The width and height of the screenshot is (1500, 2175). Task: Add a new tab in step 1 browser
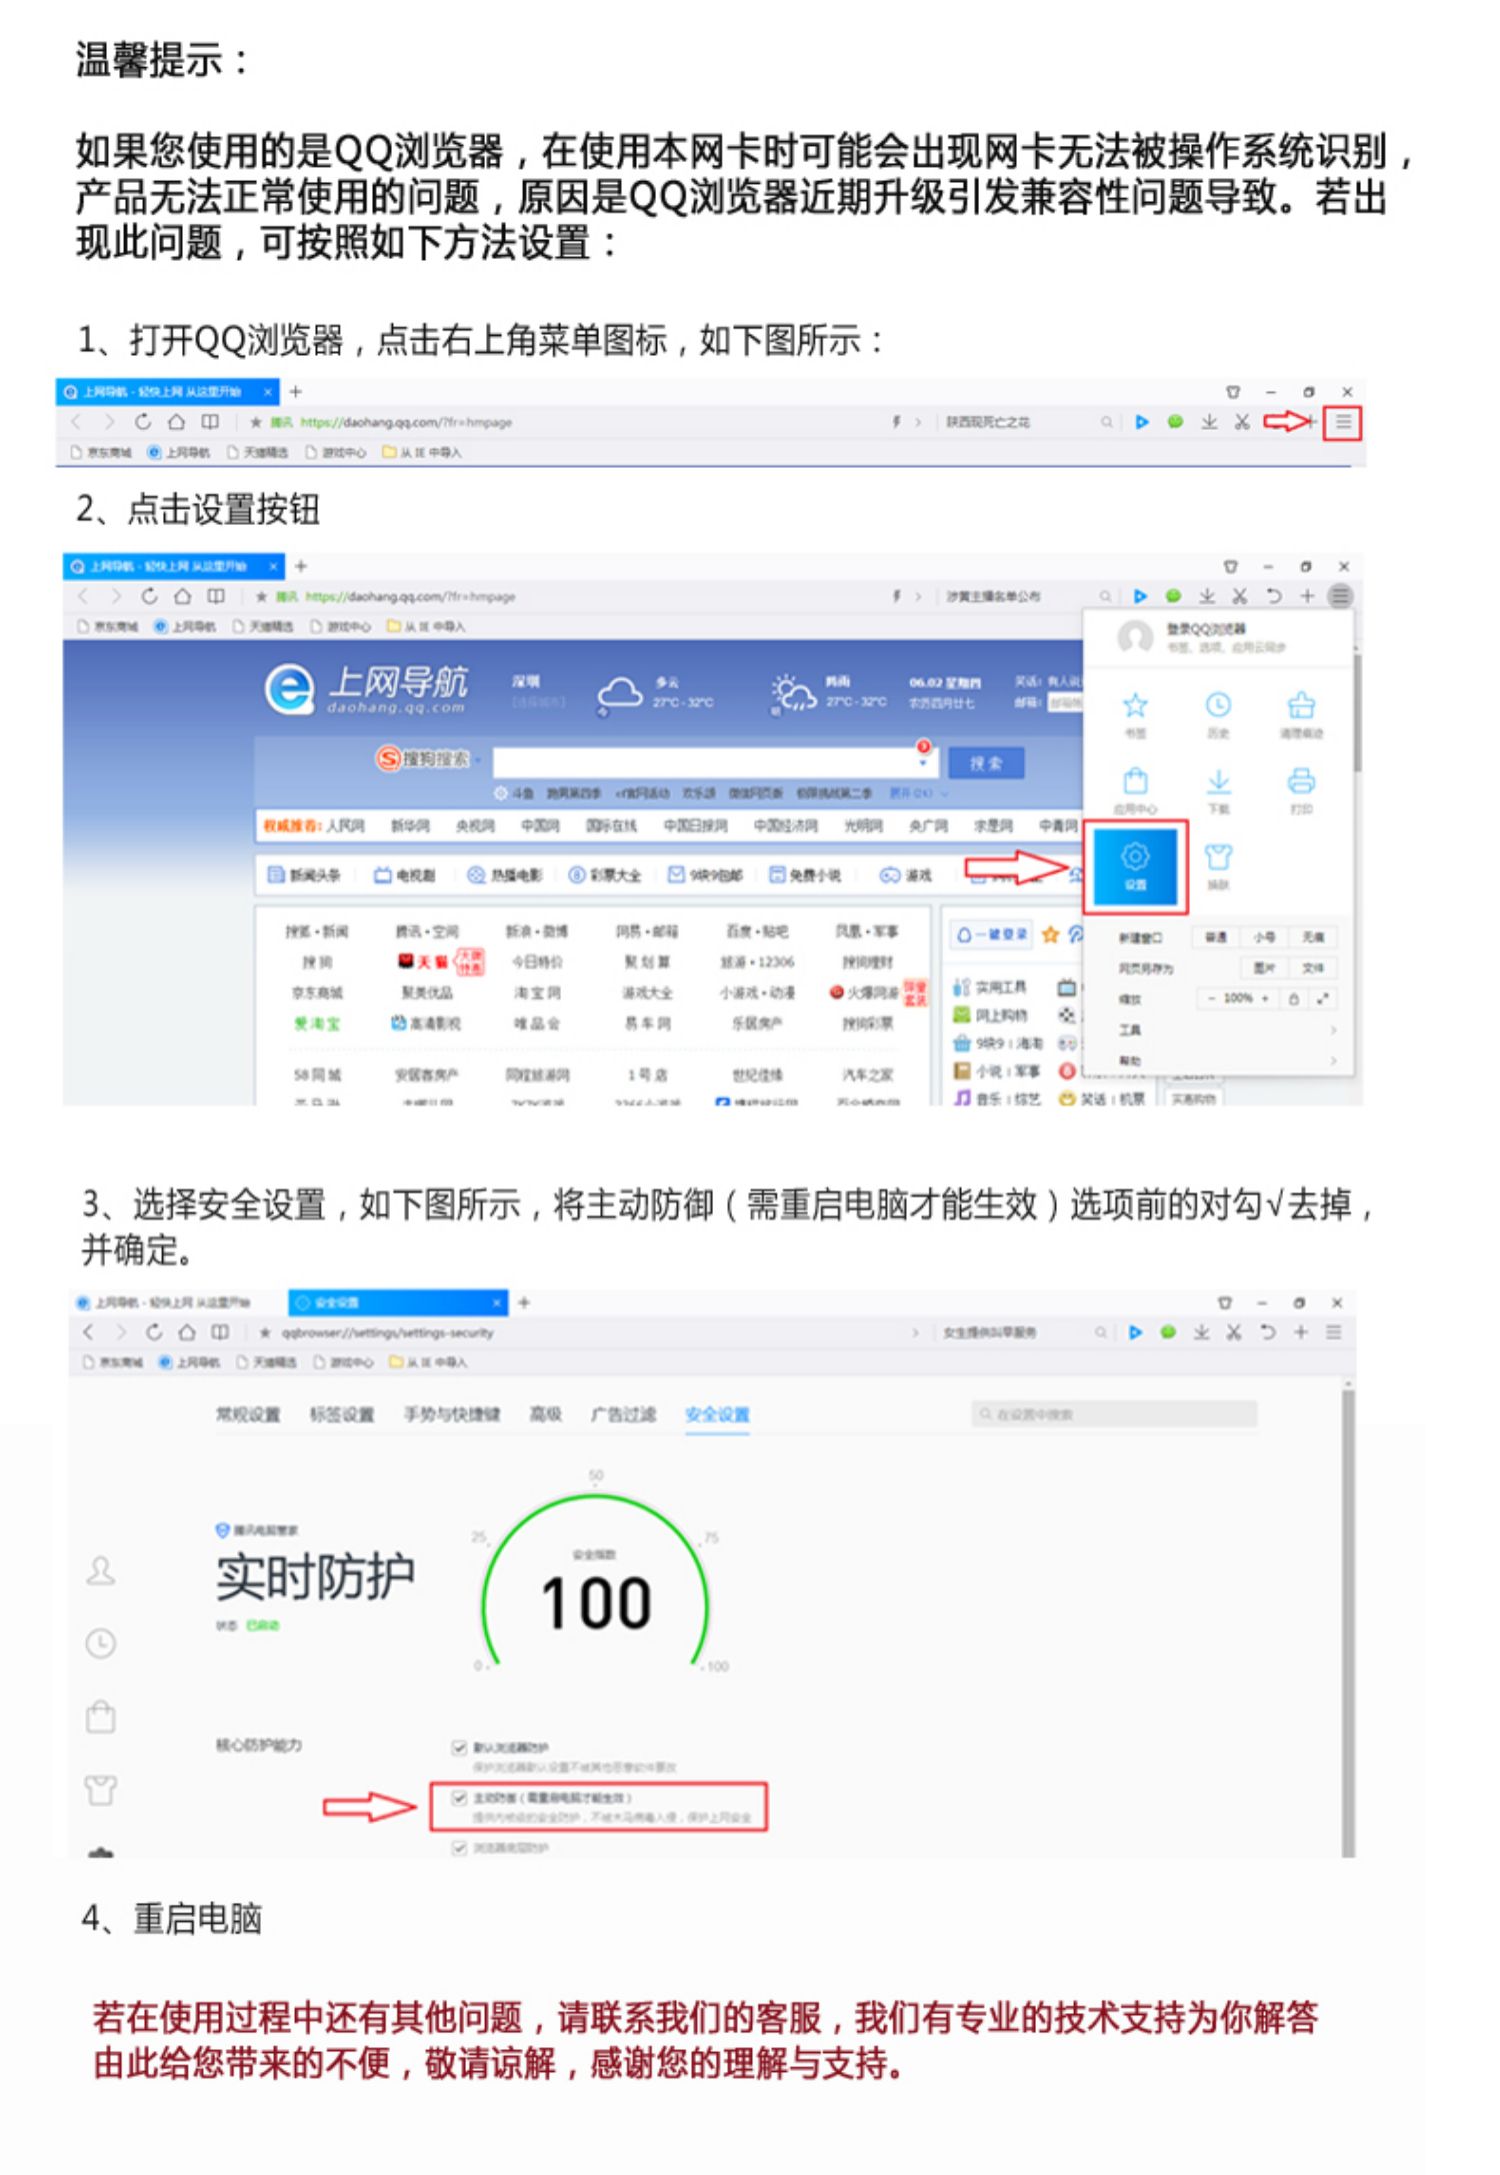tap(296, 391)
